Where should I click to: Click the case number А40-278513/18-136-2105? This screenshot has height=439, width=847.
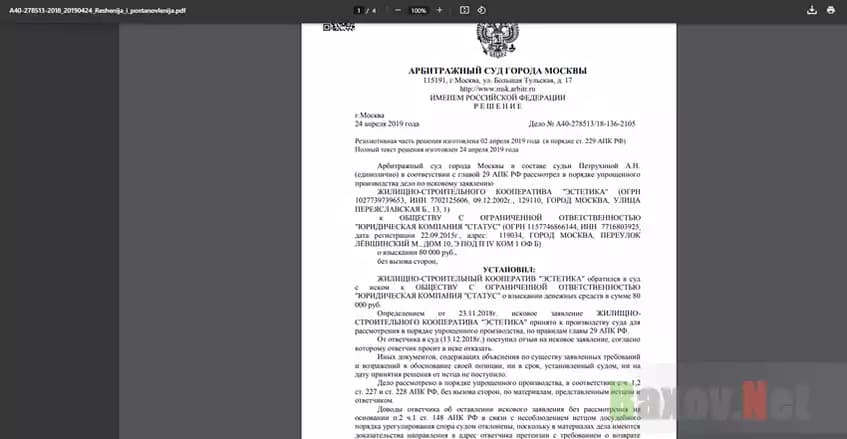tap(580, 124)
